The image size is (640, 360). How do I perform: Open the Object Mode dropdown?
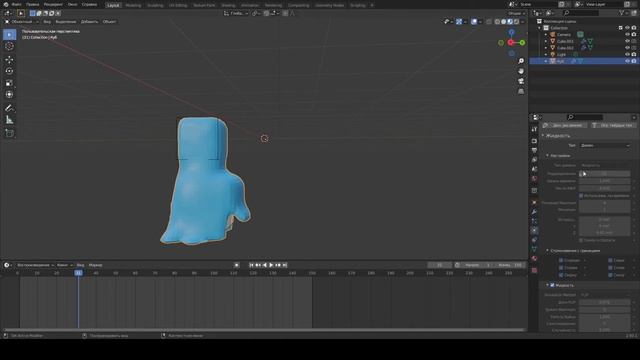(21, 22)
